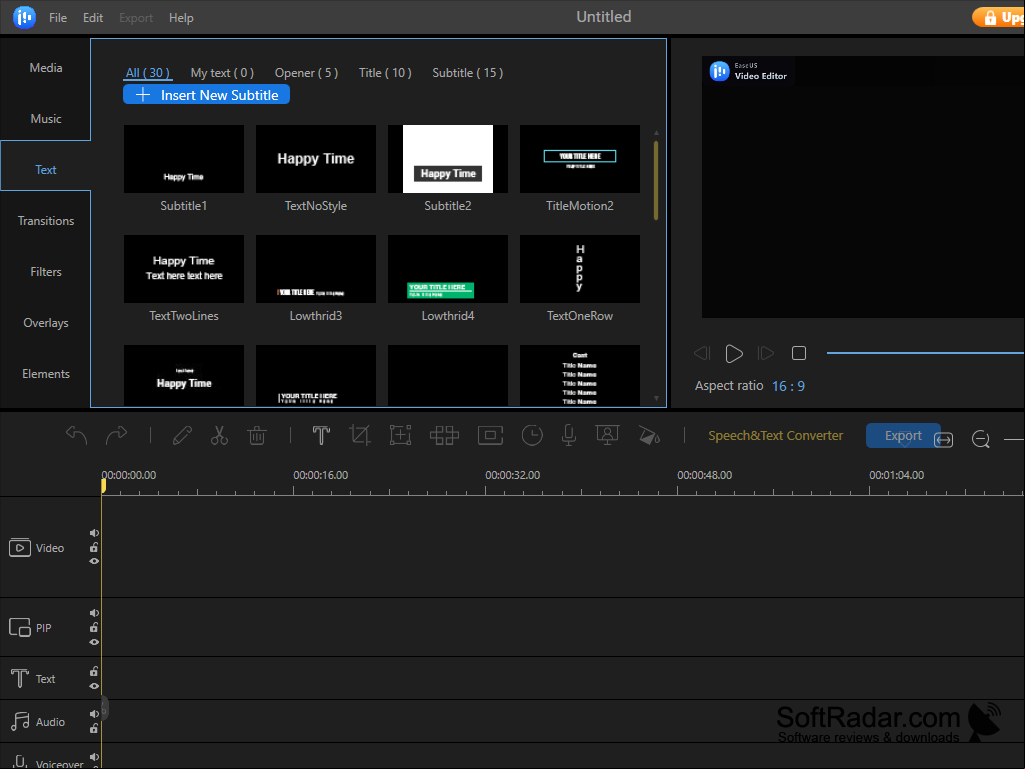Screen dimensions: 1025x769
Task: Select the Lowthrid4 green thumbnail
Action: point(448,269)
